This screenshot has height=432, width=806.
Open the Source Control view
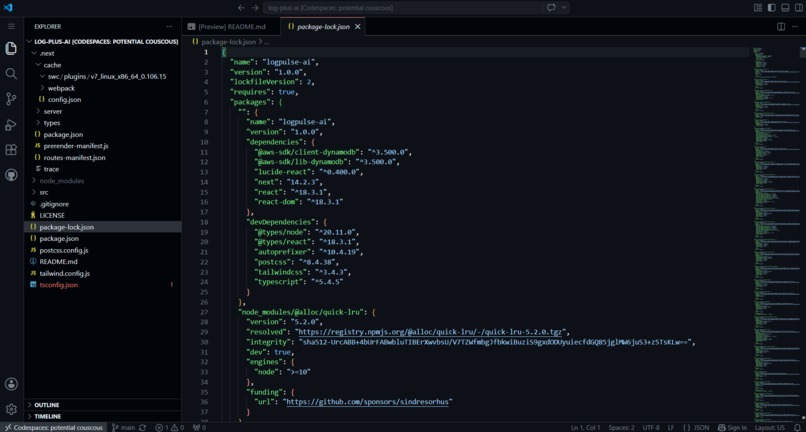coord(11,99)
